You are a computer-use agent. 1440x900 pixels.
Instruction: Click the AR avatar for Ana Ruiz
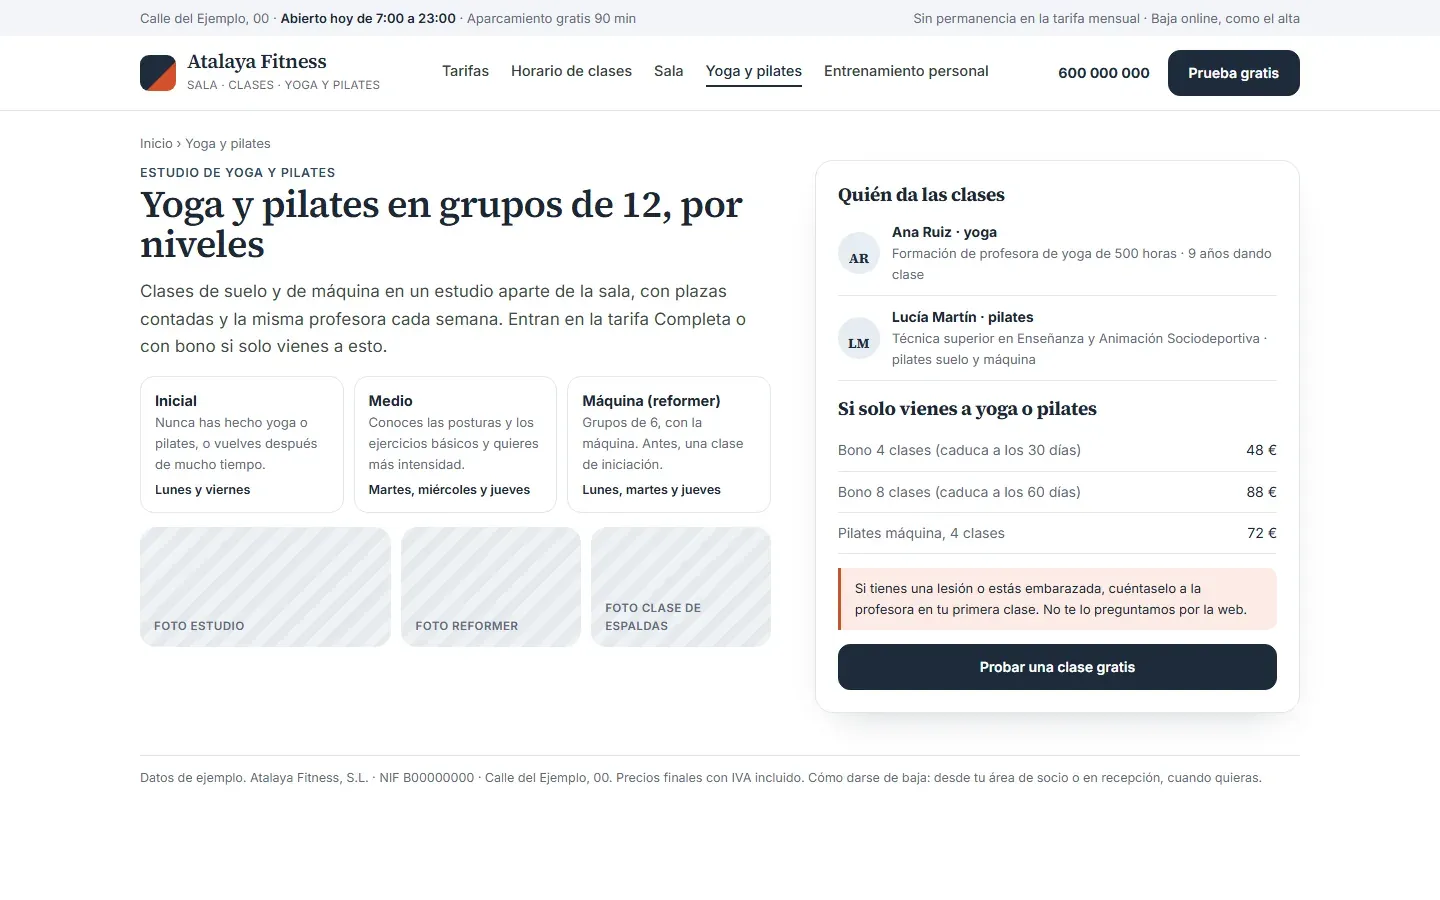[859, 253]
